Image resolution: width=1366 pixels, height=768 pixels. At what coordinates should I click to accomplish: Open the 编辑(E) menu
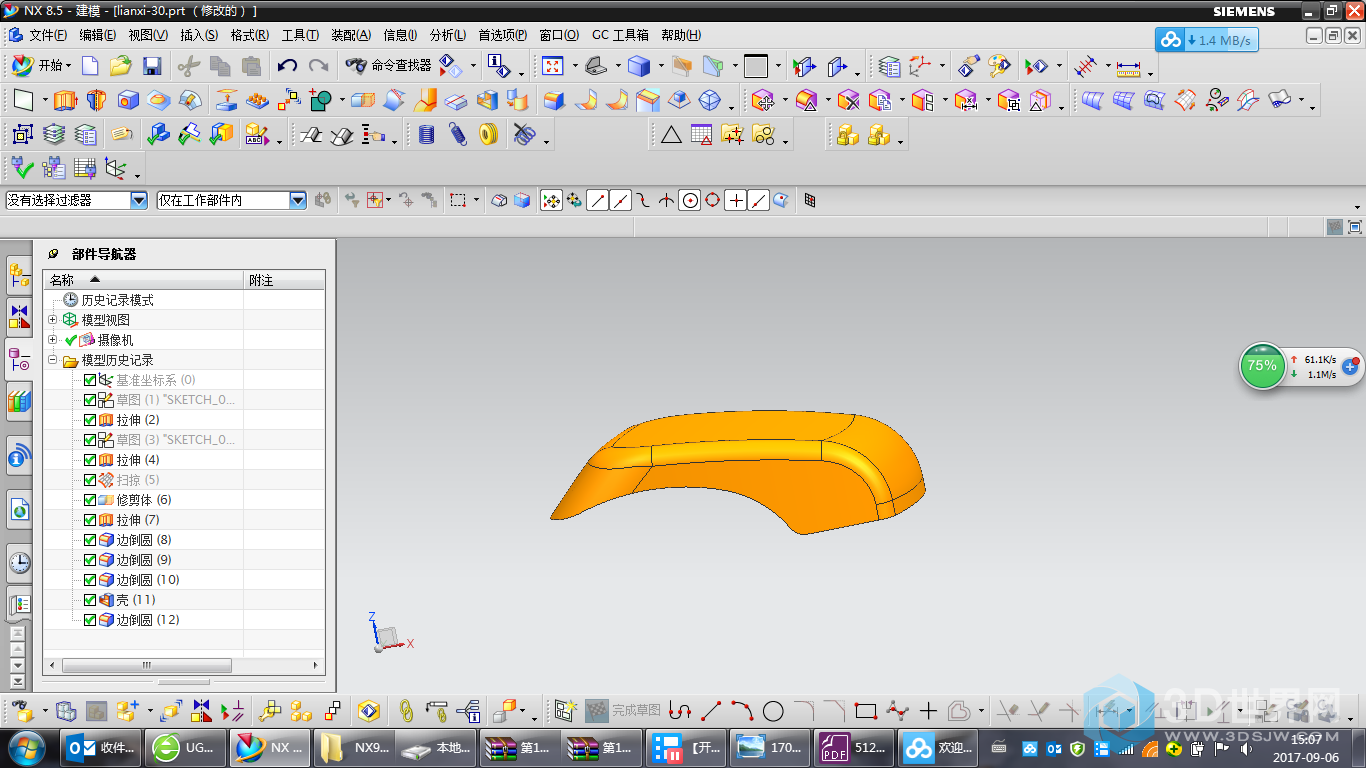(97, 35)
